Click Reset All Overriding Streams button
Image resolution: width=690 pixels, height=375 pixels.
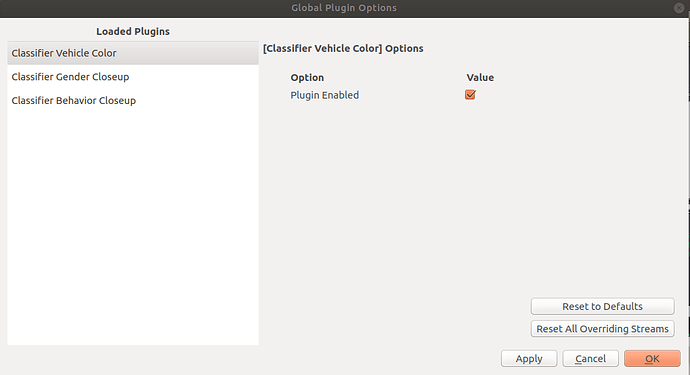tap(602, 329)
